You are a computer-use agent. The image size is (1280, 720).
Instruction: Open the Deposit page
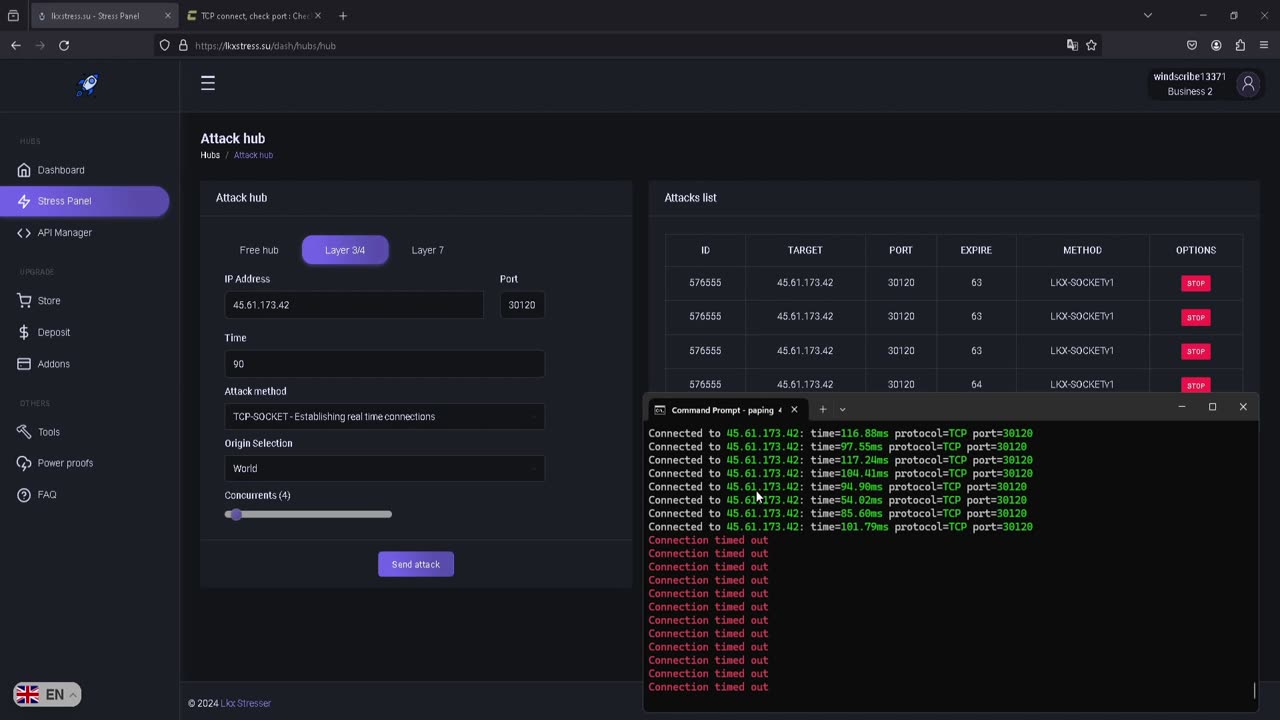tap(53, 332)
